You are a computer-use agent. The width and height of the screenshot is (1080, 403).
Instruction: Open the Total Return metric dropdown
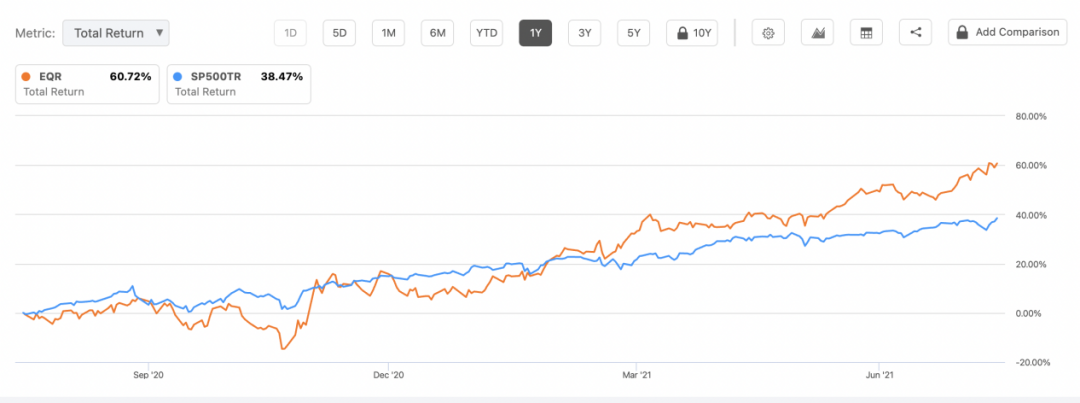click(116, 33)
